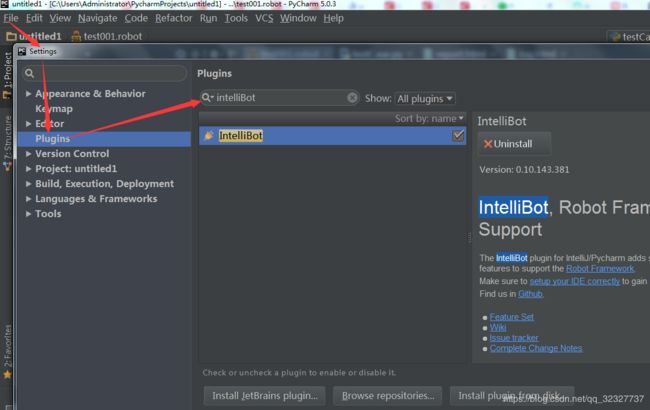
Task: Uncheck the IntelliBot plugin checkbox
Action: click(458, 135)
